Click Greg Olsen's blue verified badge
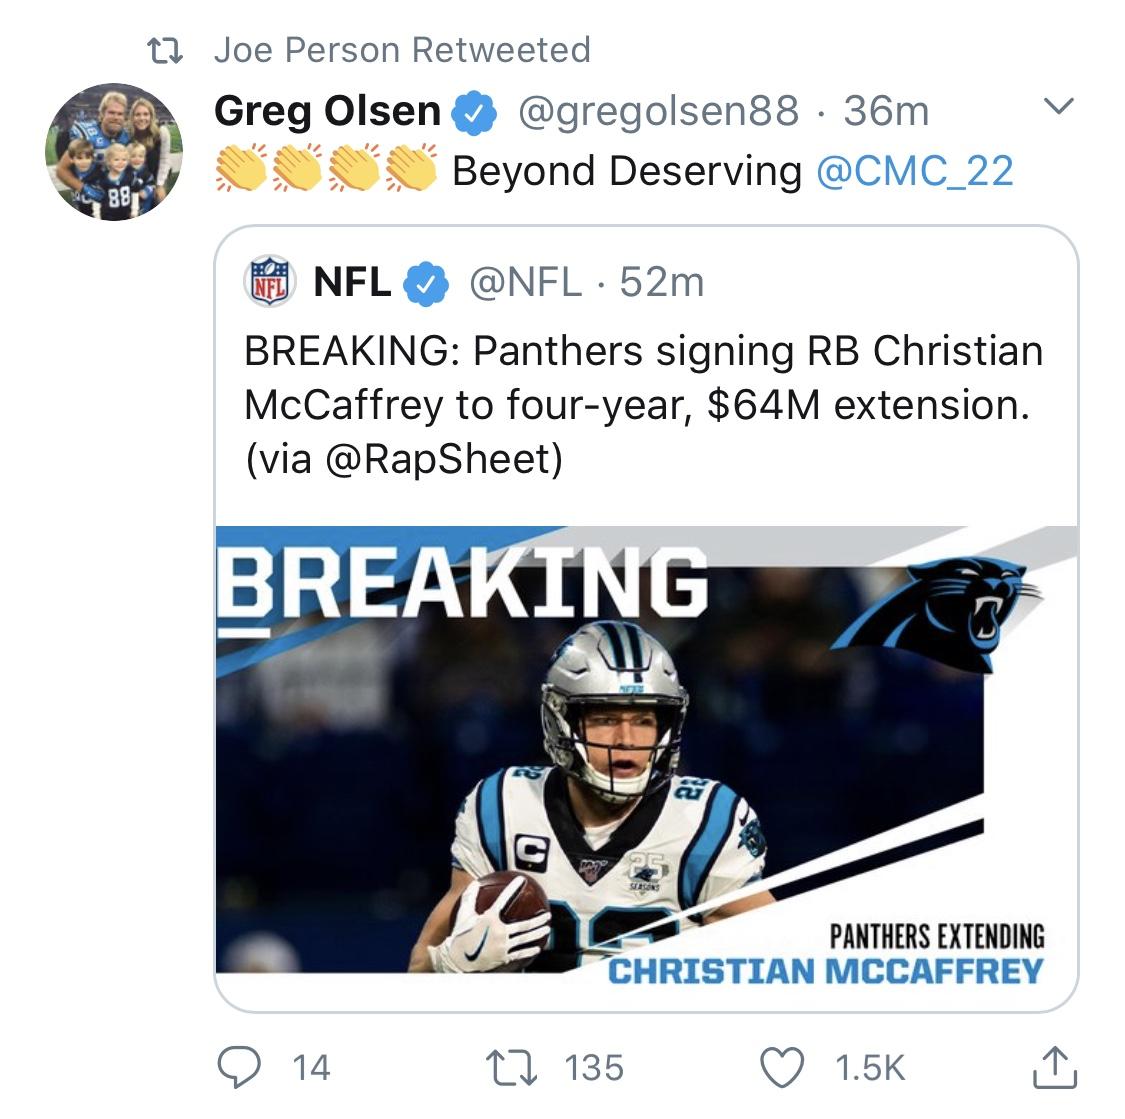This screenshot has height=1119, width=1125. [x=474, y=113]
